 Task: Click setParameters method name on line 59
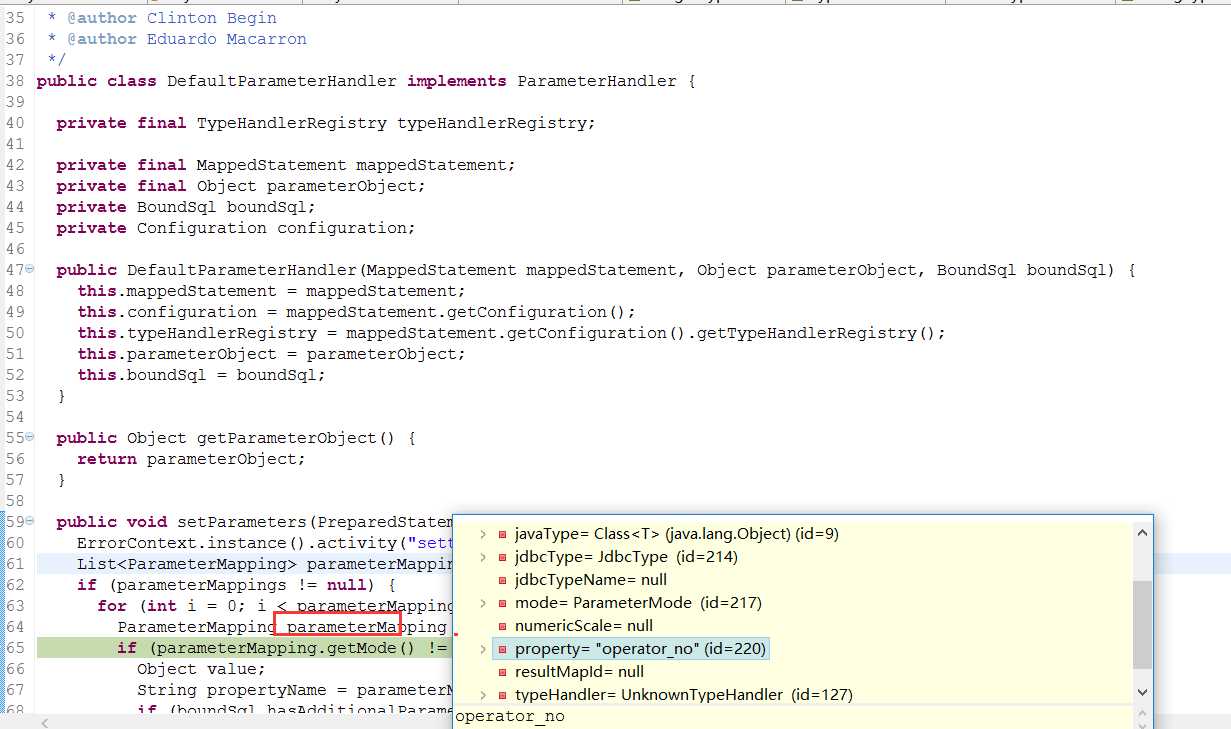(x=241, y=522)
